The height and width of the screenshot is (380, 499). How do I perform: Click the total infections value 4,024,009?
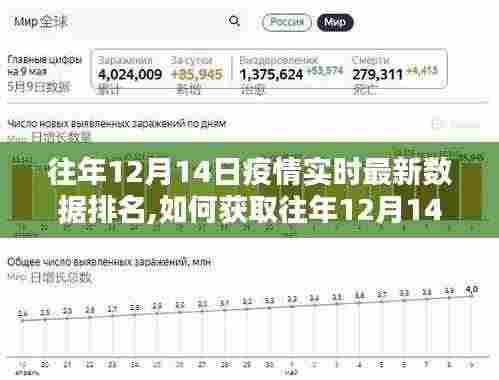(130, 74)
